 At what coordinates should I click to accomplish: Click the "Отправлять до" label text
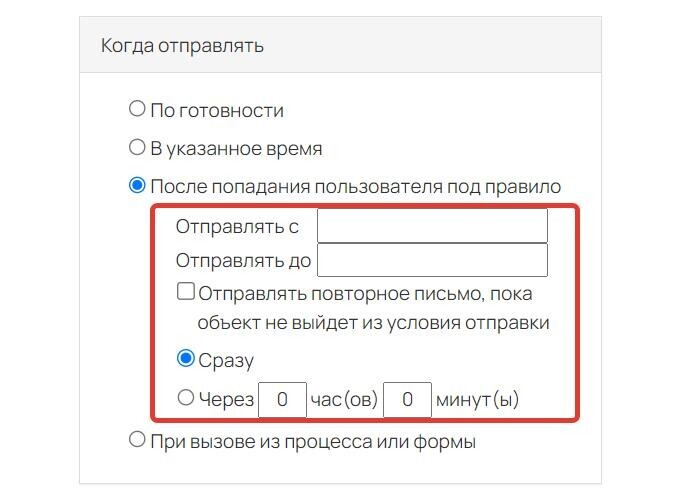[244, 261]
